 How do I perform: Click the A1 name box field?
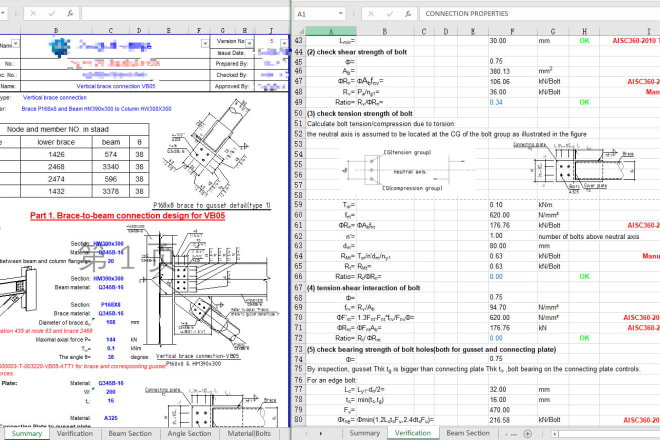[315, 14]
